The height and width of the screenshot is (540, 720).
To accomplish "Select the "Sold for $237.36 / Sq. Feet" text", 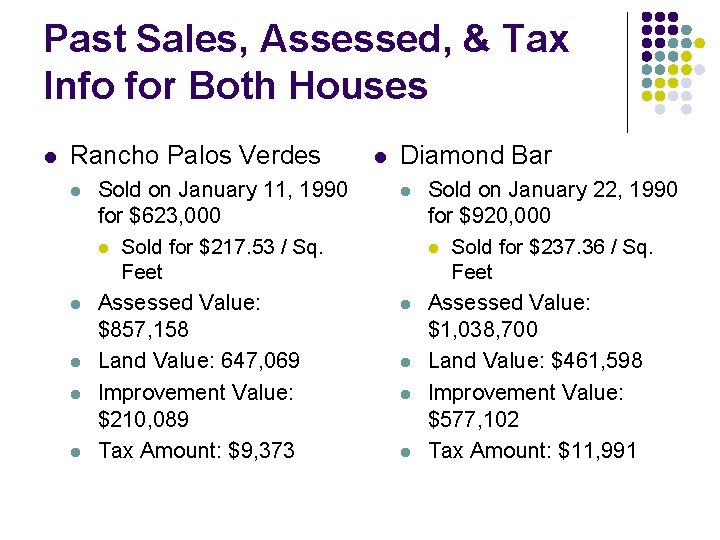I will [x=551, y=259].
